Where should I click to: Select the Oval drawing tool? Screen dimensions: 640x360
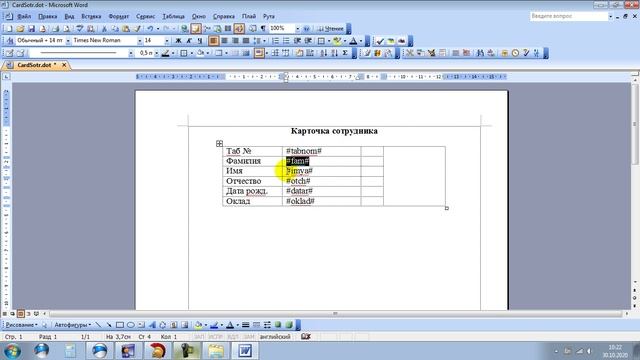(131, 325)
